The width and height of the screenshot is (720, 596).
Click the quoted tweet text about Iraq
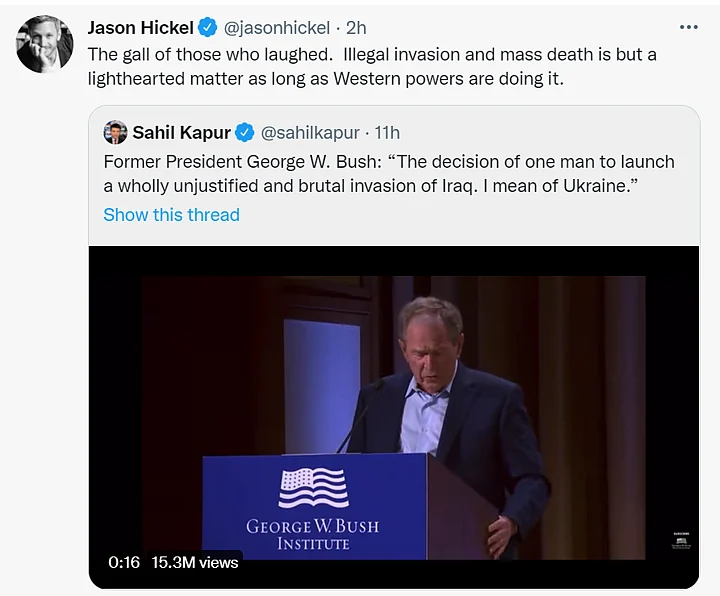(x=389, y=175)
